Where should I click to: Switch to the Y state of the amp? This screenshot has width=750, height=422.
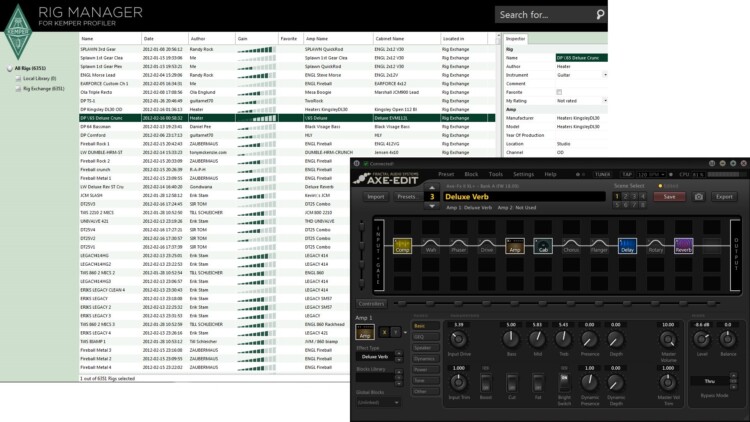click(x=395, y=332)
